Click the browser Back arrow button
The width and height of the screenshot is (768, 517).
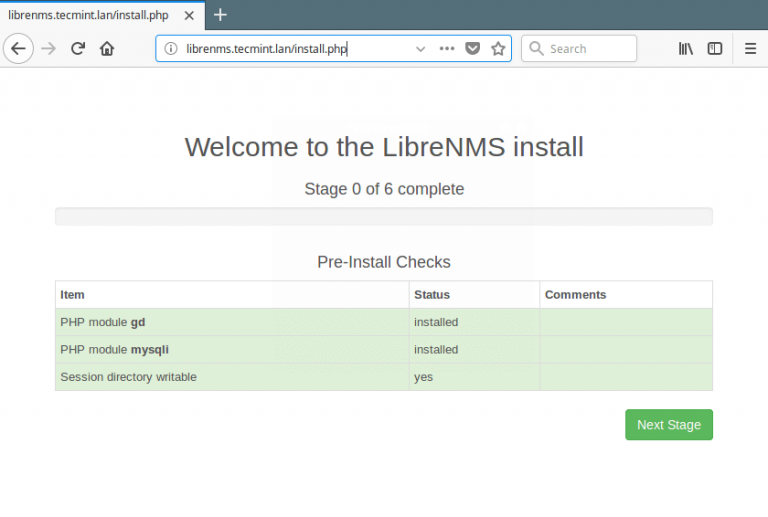[18, 48]
